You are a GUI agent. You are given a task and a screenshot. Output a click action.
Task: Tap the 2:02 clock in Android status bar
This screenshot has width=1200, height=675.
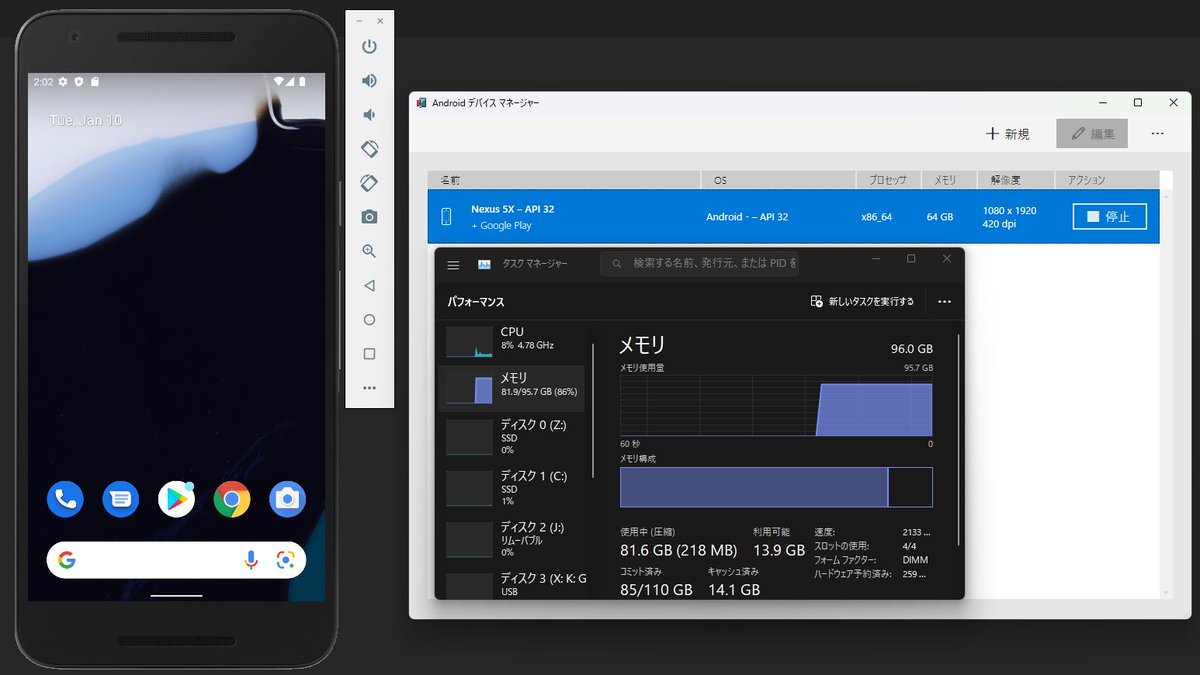coord(43,81)
